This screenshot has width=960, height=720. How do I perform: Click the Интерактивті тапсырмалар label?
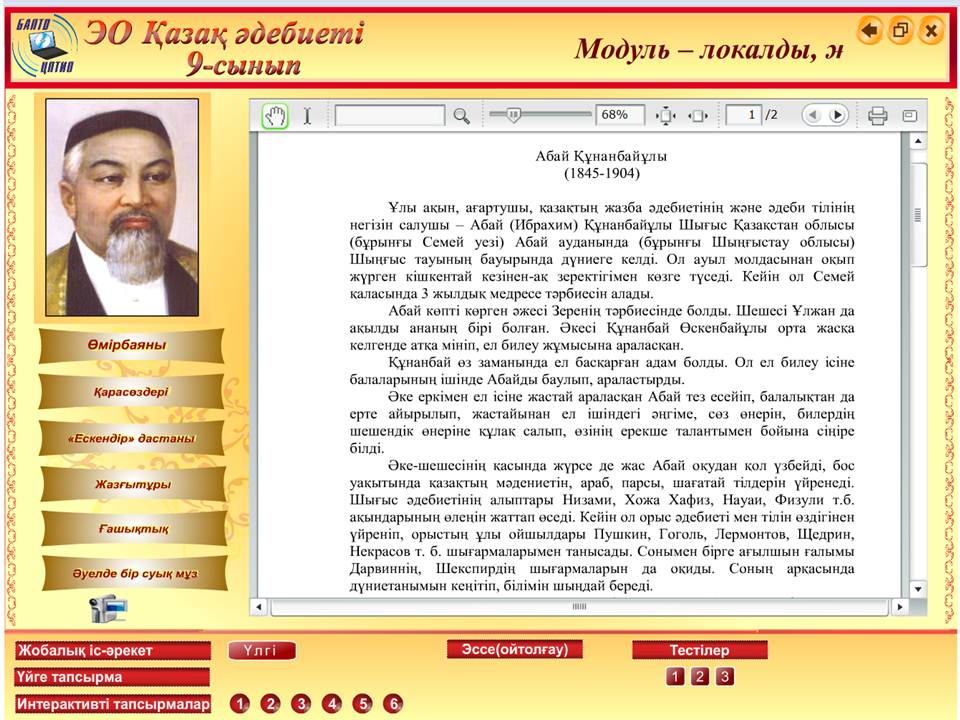113,704
